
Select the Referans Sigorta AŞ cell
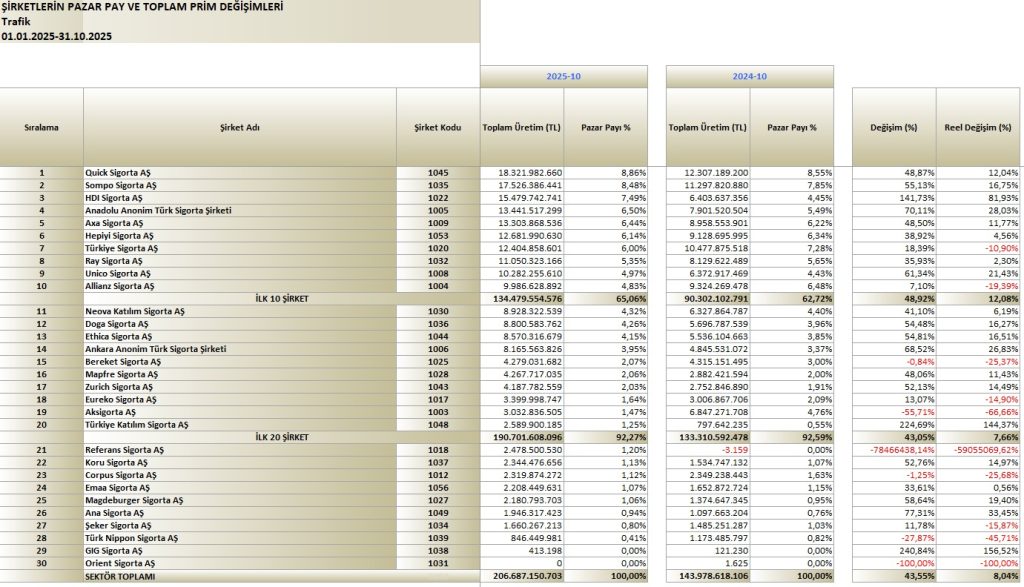tap(126, 452)
